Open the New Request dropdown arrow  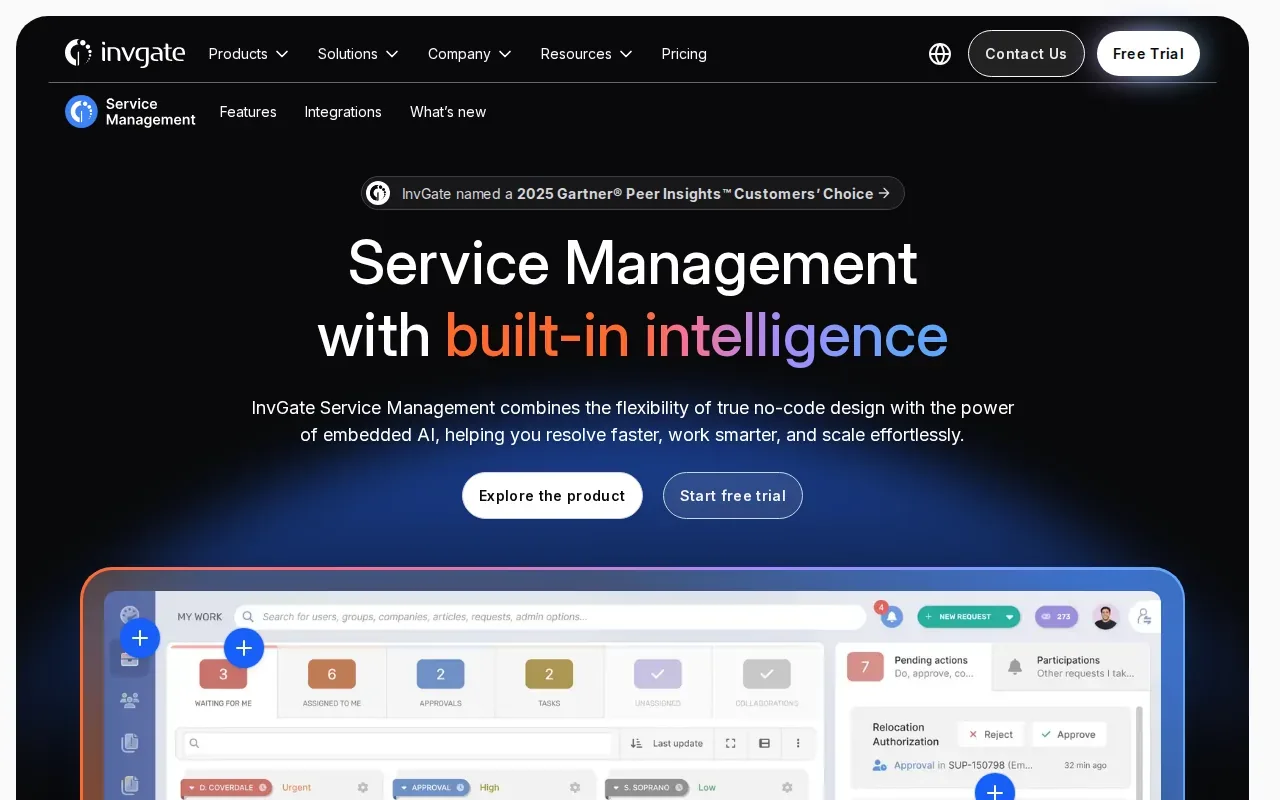tap(1009, 617)
